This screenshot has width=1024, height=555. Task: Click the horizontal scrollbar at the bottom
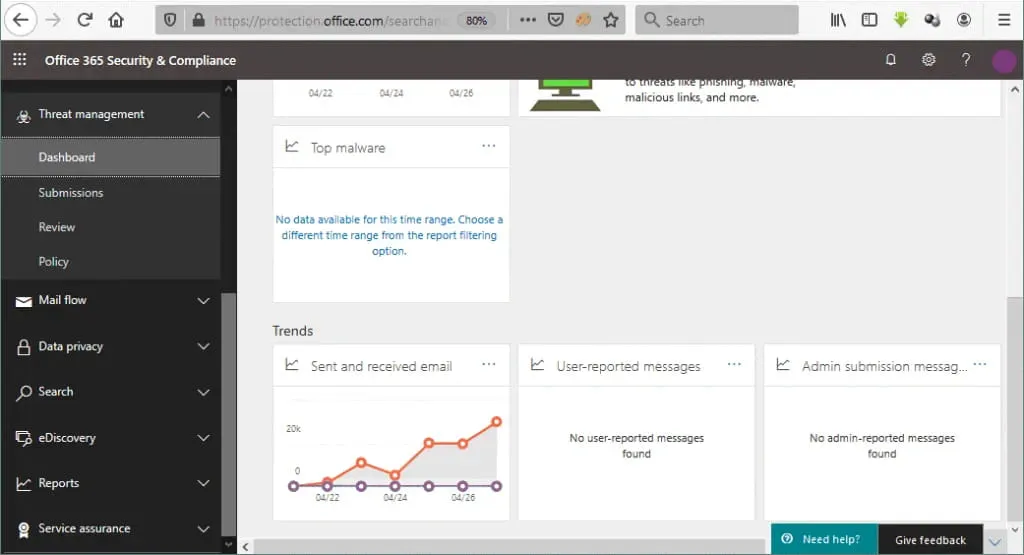509,547
